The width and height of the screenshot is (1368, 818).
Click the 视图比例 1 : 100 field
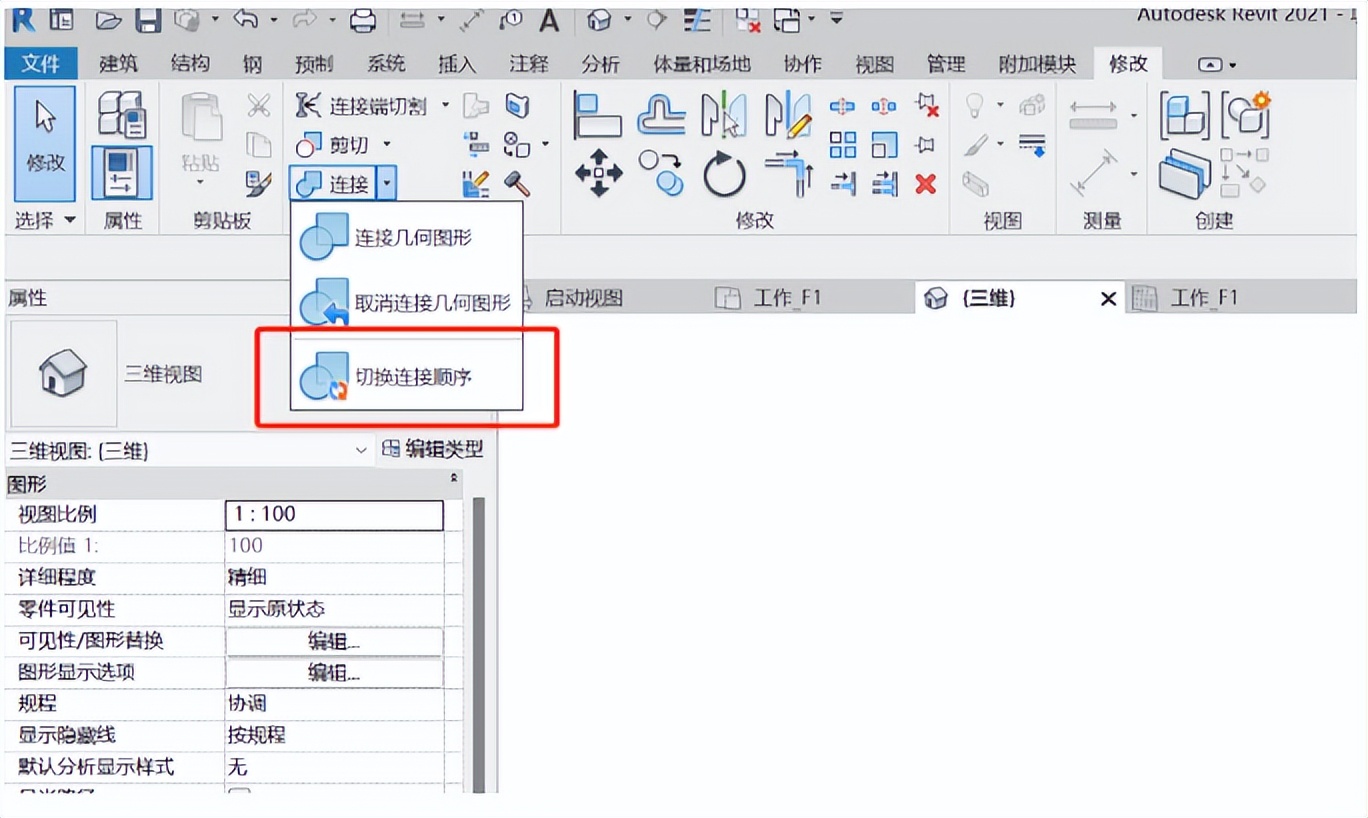[334, 514]
